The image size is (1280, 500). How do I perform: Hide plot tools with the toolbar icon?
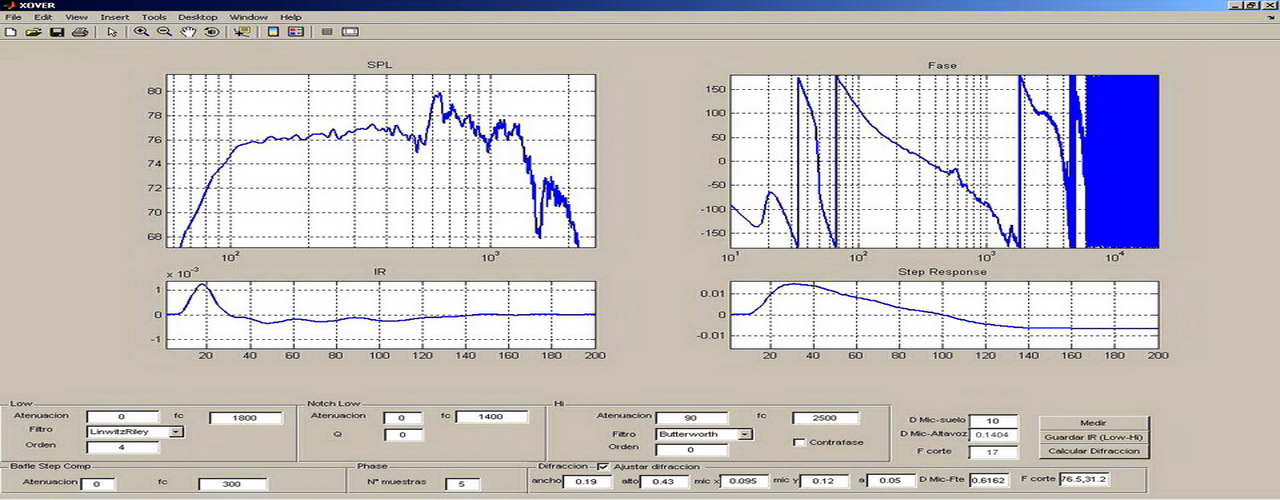[x=327, y=32]
